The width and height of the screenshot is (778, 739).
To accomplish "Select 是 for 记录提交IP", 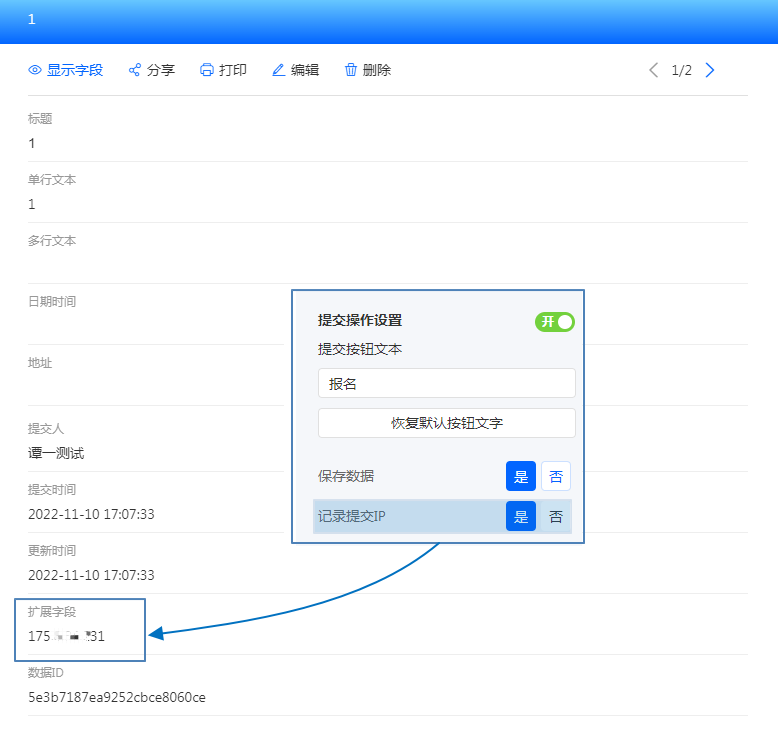I will (521, 516).
